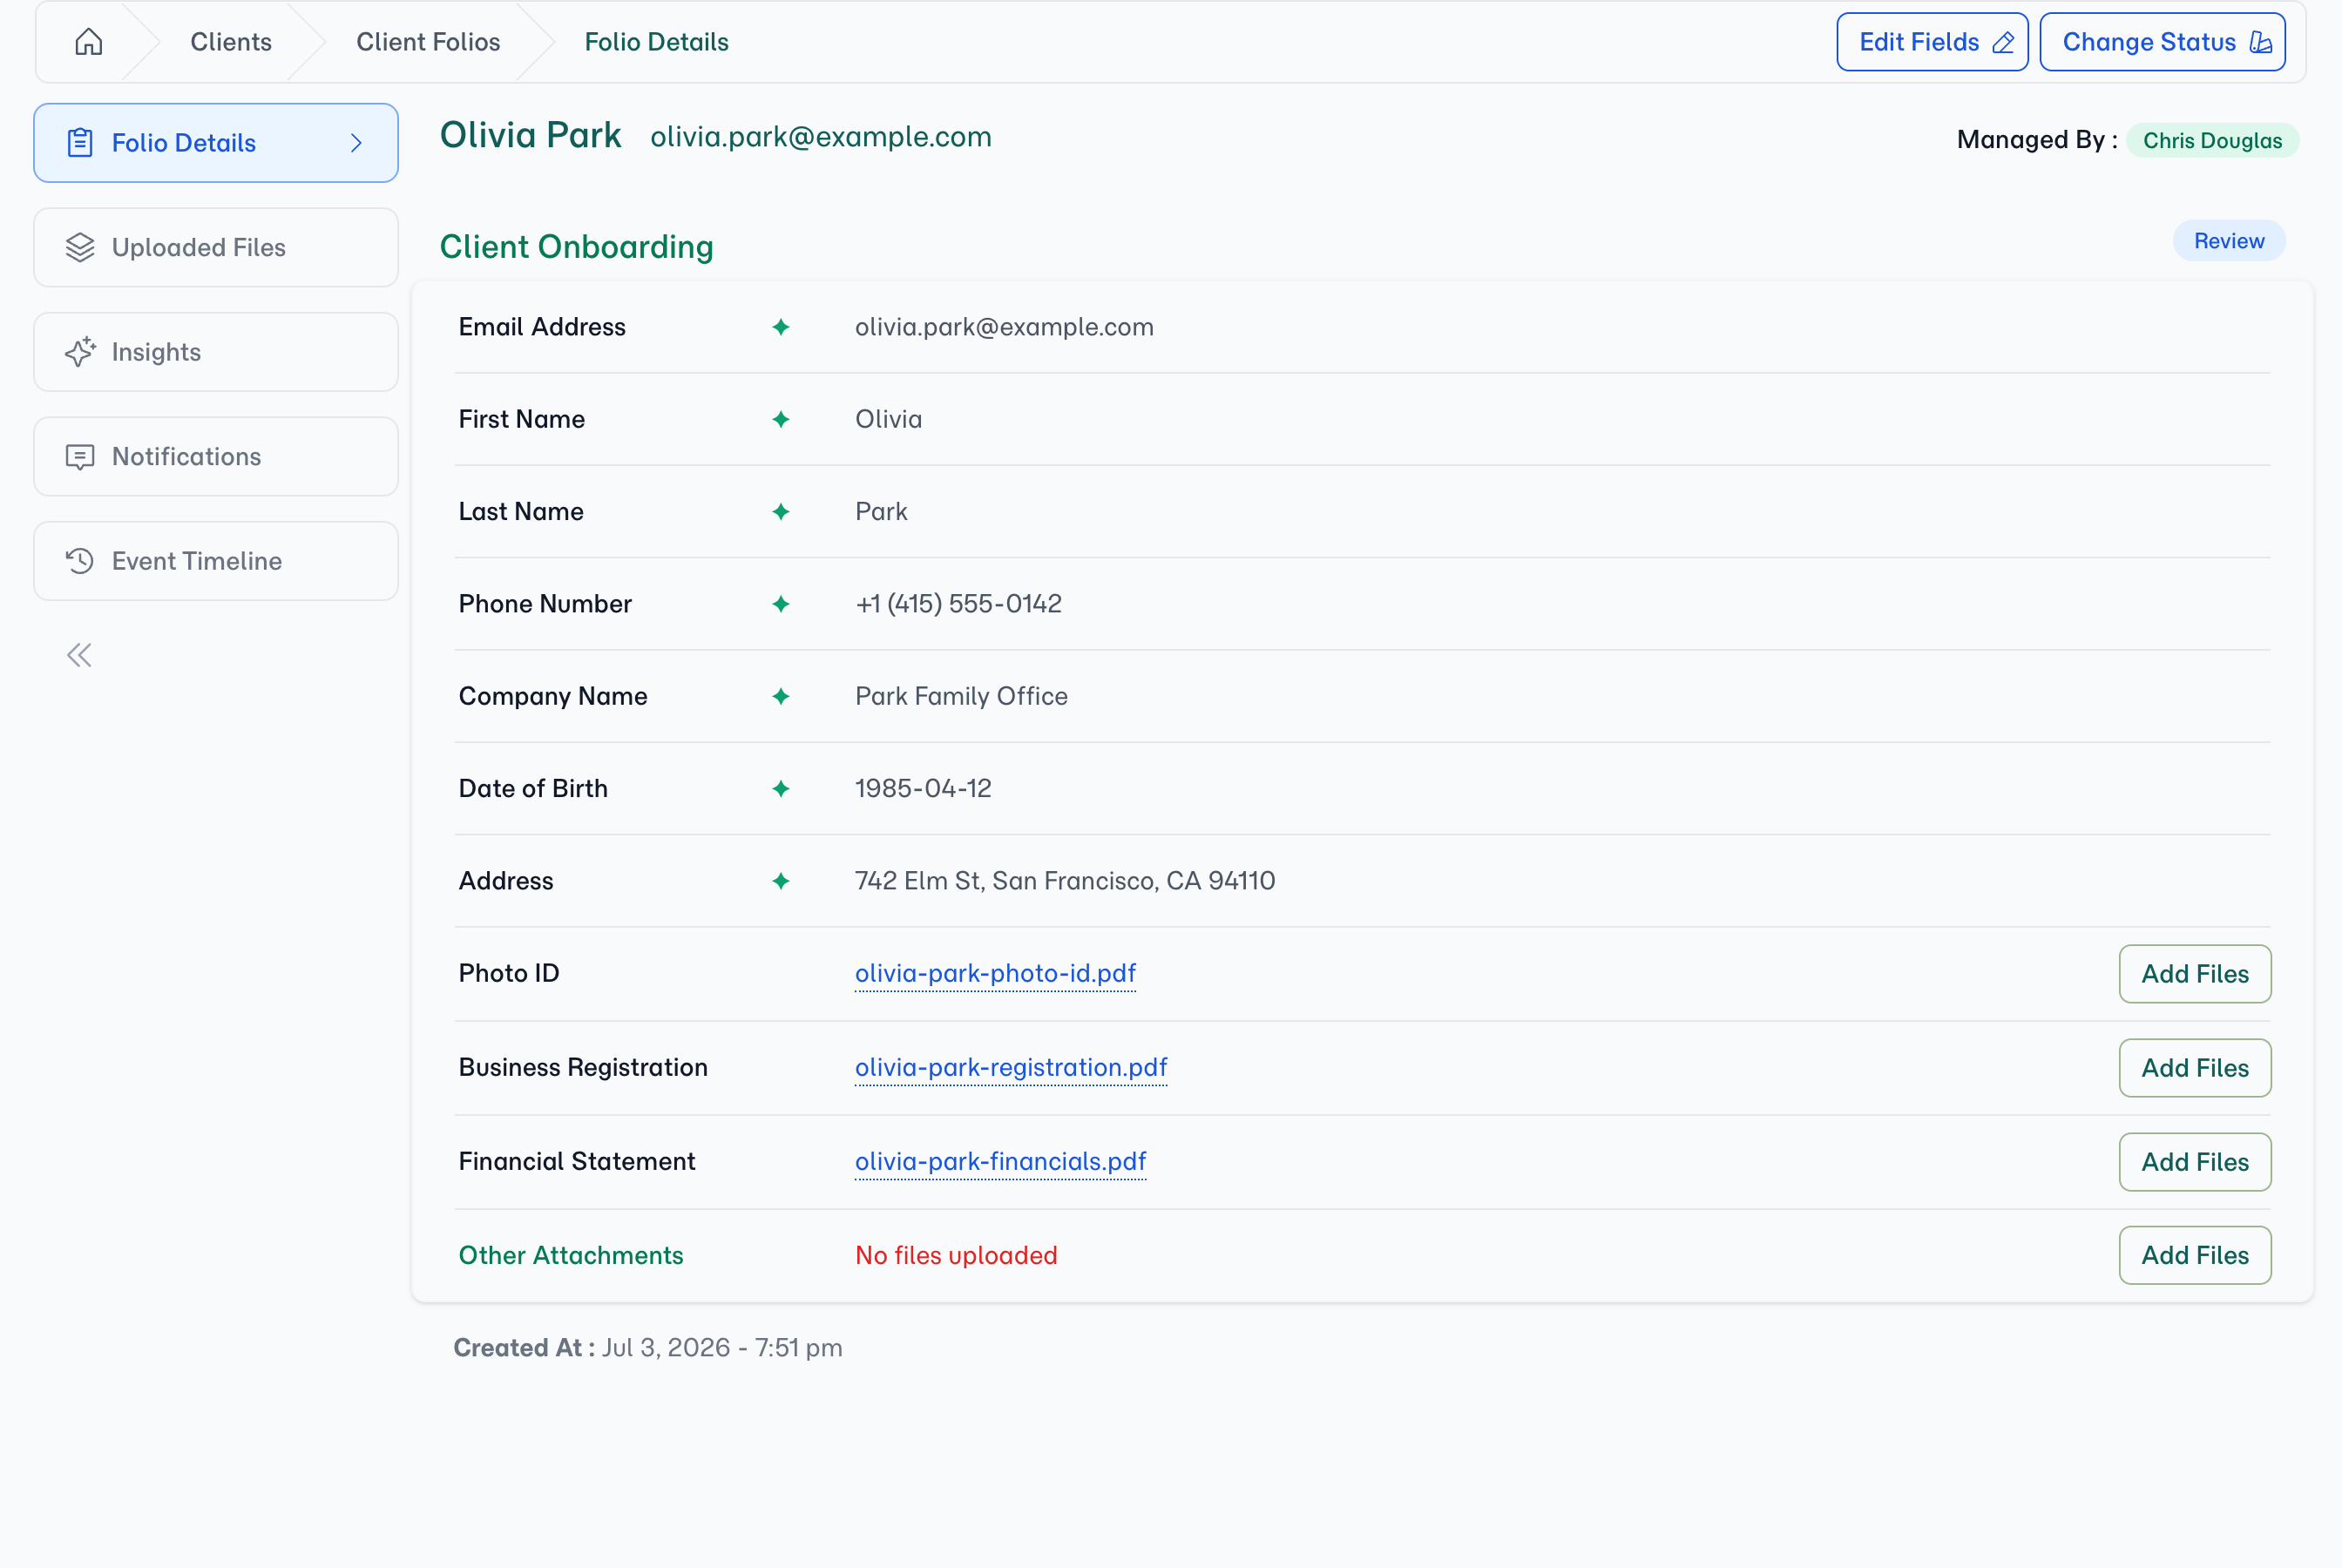The width and height of the screenshot is (2342, 1568).
Task: Go to the home icon in breadcrumb
Action: click(x=89, y=42)
